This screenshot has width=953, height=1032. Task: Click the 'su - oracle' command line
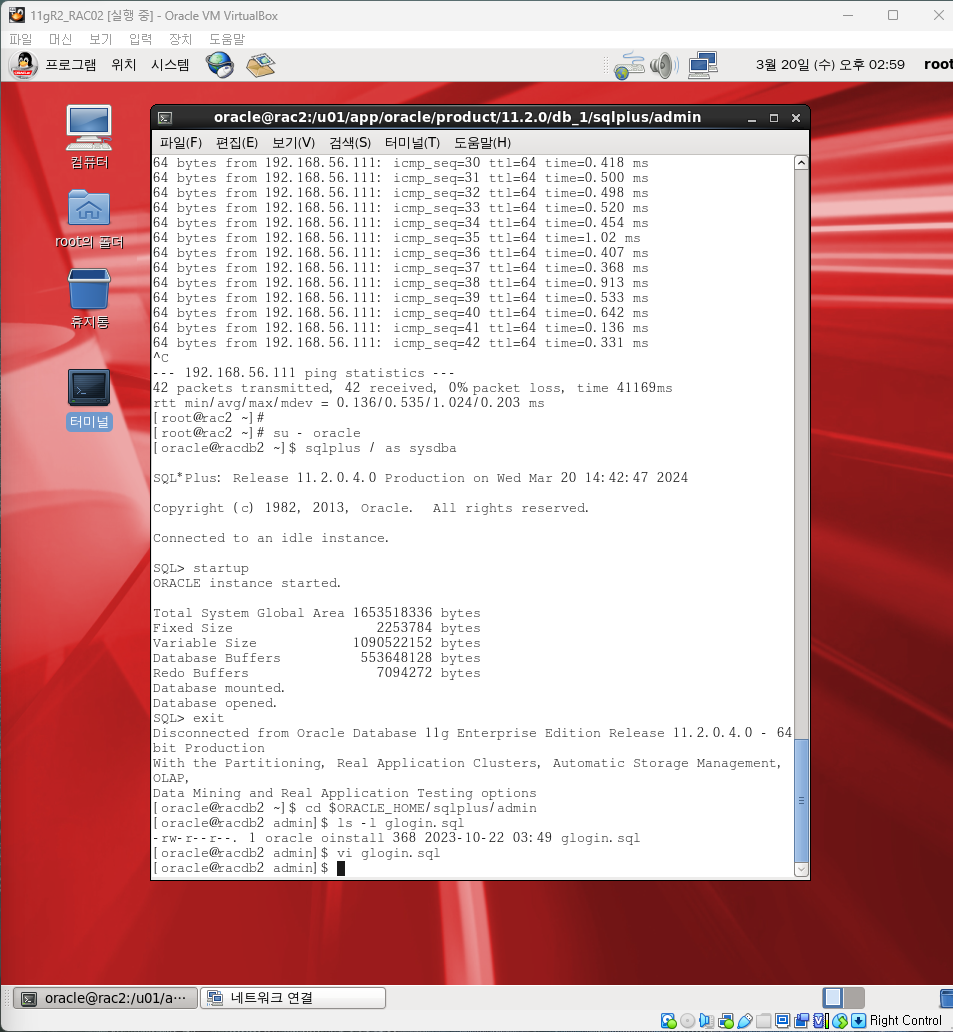(x=257, y=433)
